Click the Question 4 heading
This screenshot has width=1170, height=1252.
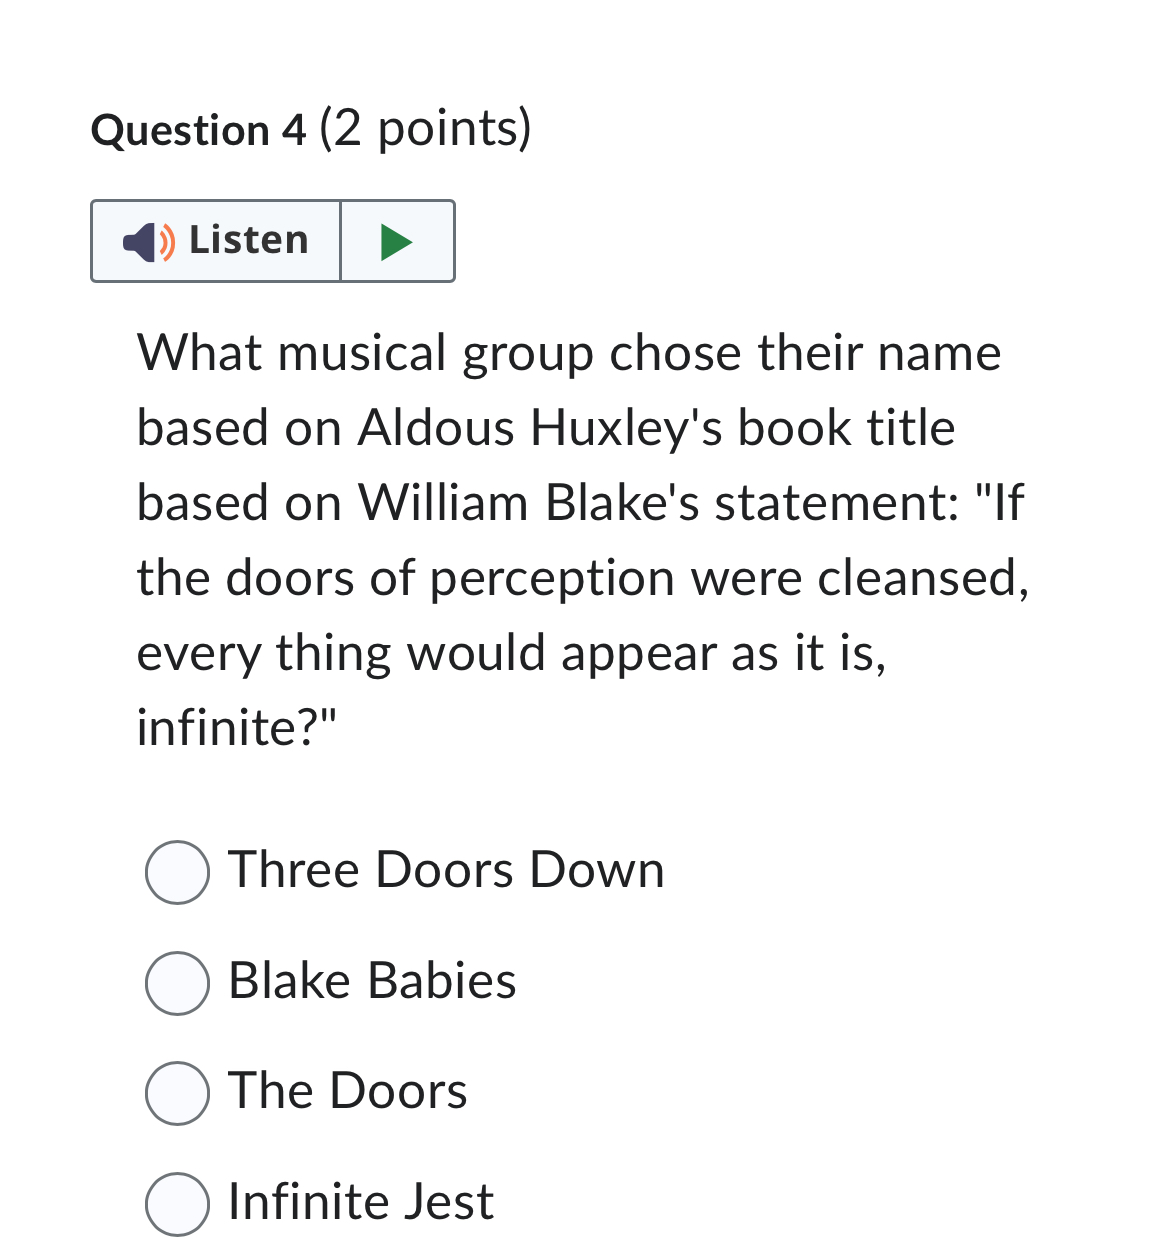[311, 128]
